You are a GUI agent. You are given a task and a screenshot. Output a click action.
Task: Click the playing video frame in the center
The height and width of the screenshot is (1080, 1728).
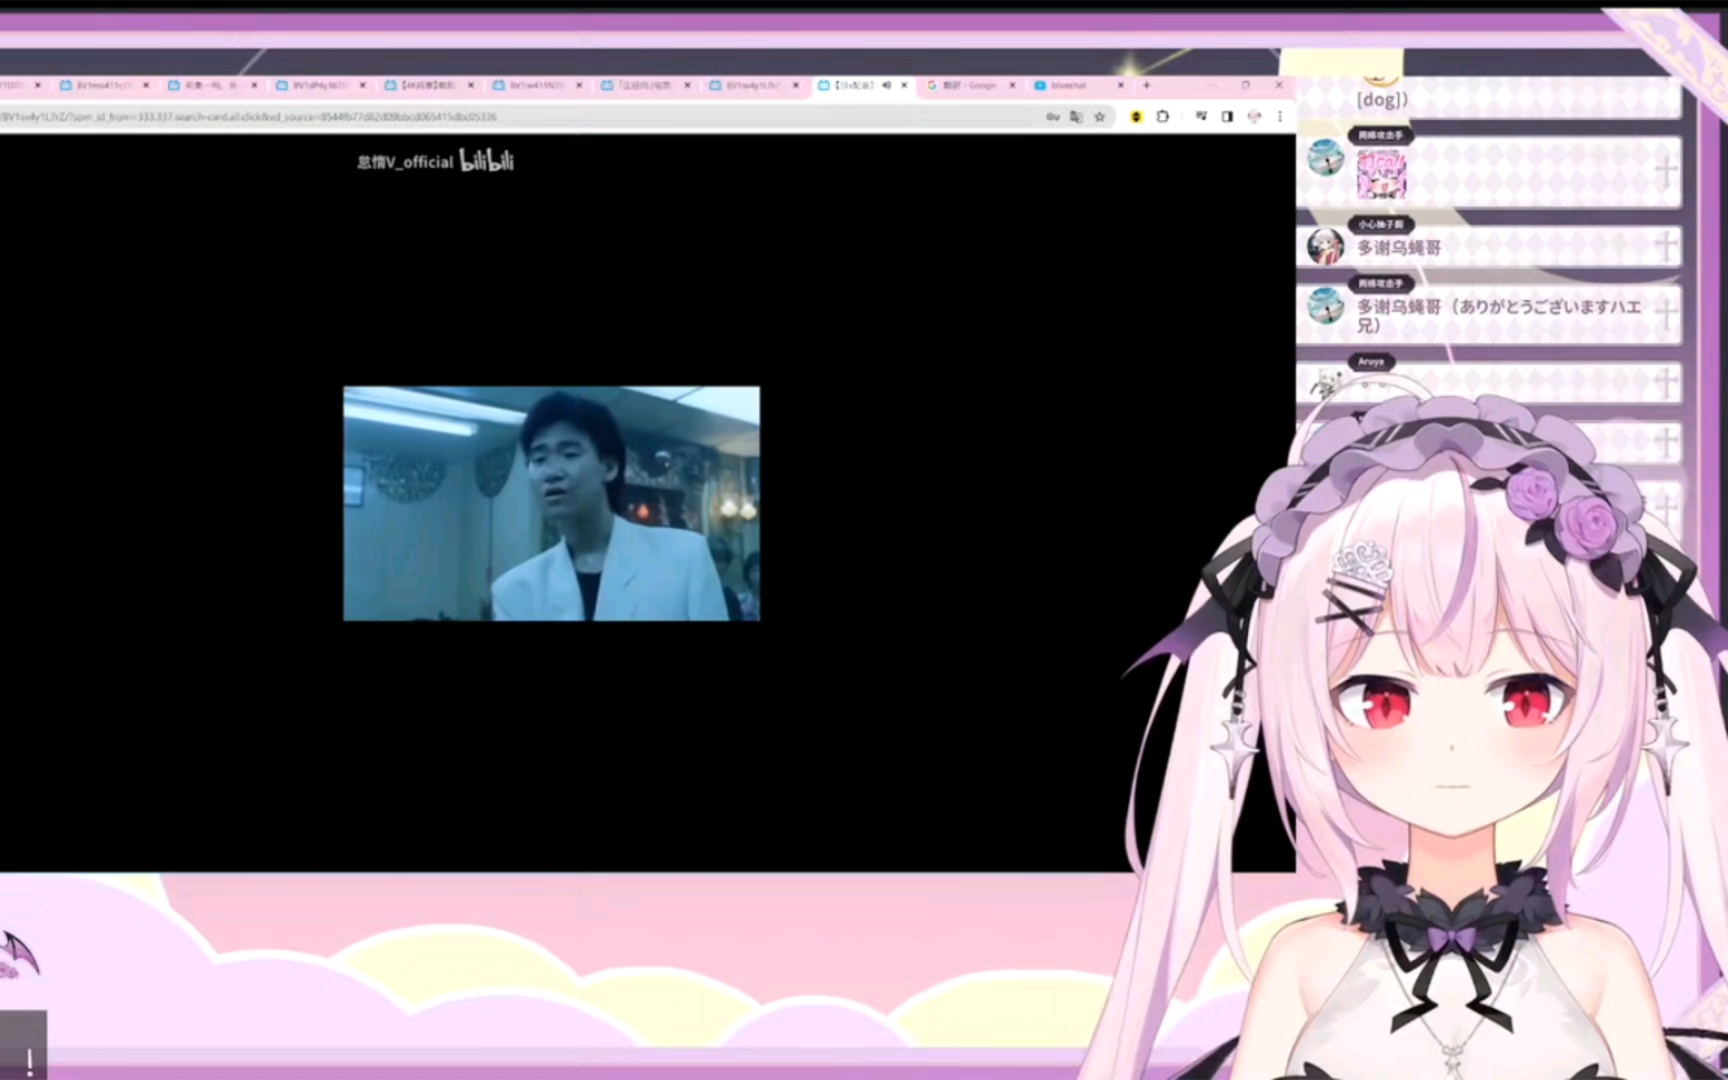tap(551, 503)
